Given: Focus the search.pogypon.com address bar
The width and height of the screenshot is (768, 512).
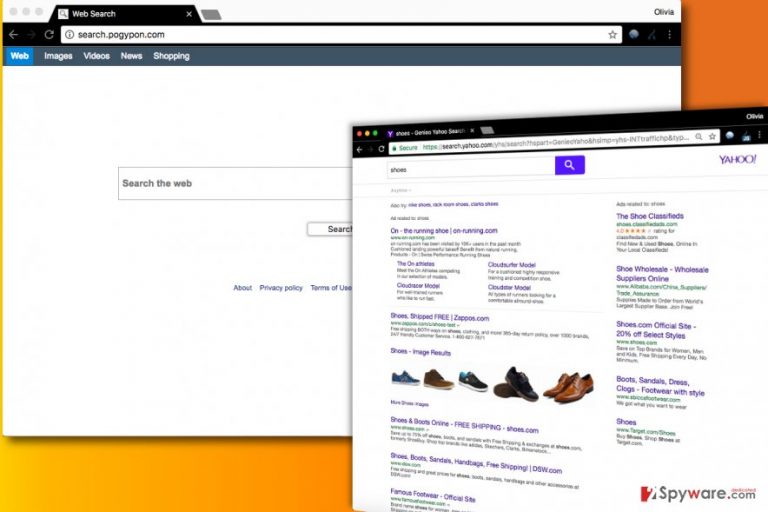Looking at the screenshot, I should click(x=341, y=35).
